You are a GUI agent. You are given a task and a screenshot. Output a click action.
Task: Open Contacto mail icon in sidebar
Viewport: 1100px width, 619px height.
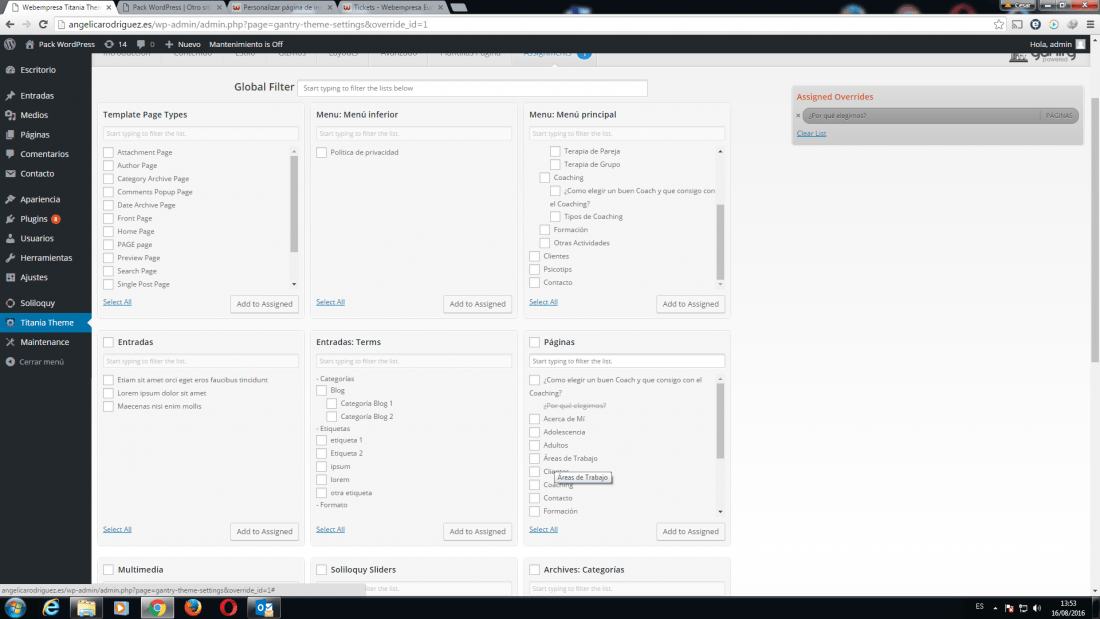(x=10, y=173)
